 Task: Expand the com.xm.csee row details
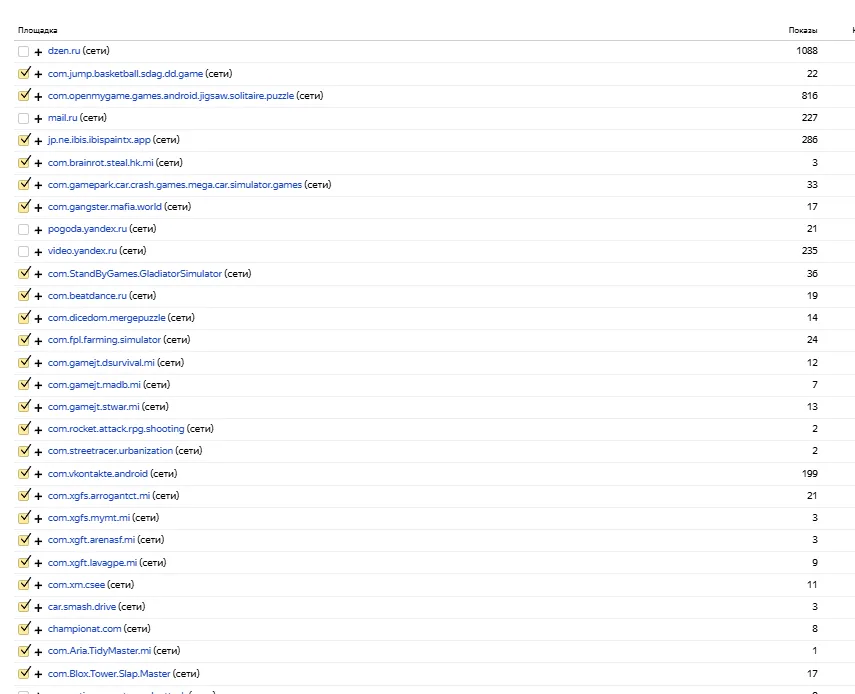point(38,585)
